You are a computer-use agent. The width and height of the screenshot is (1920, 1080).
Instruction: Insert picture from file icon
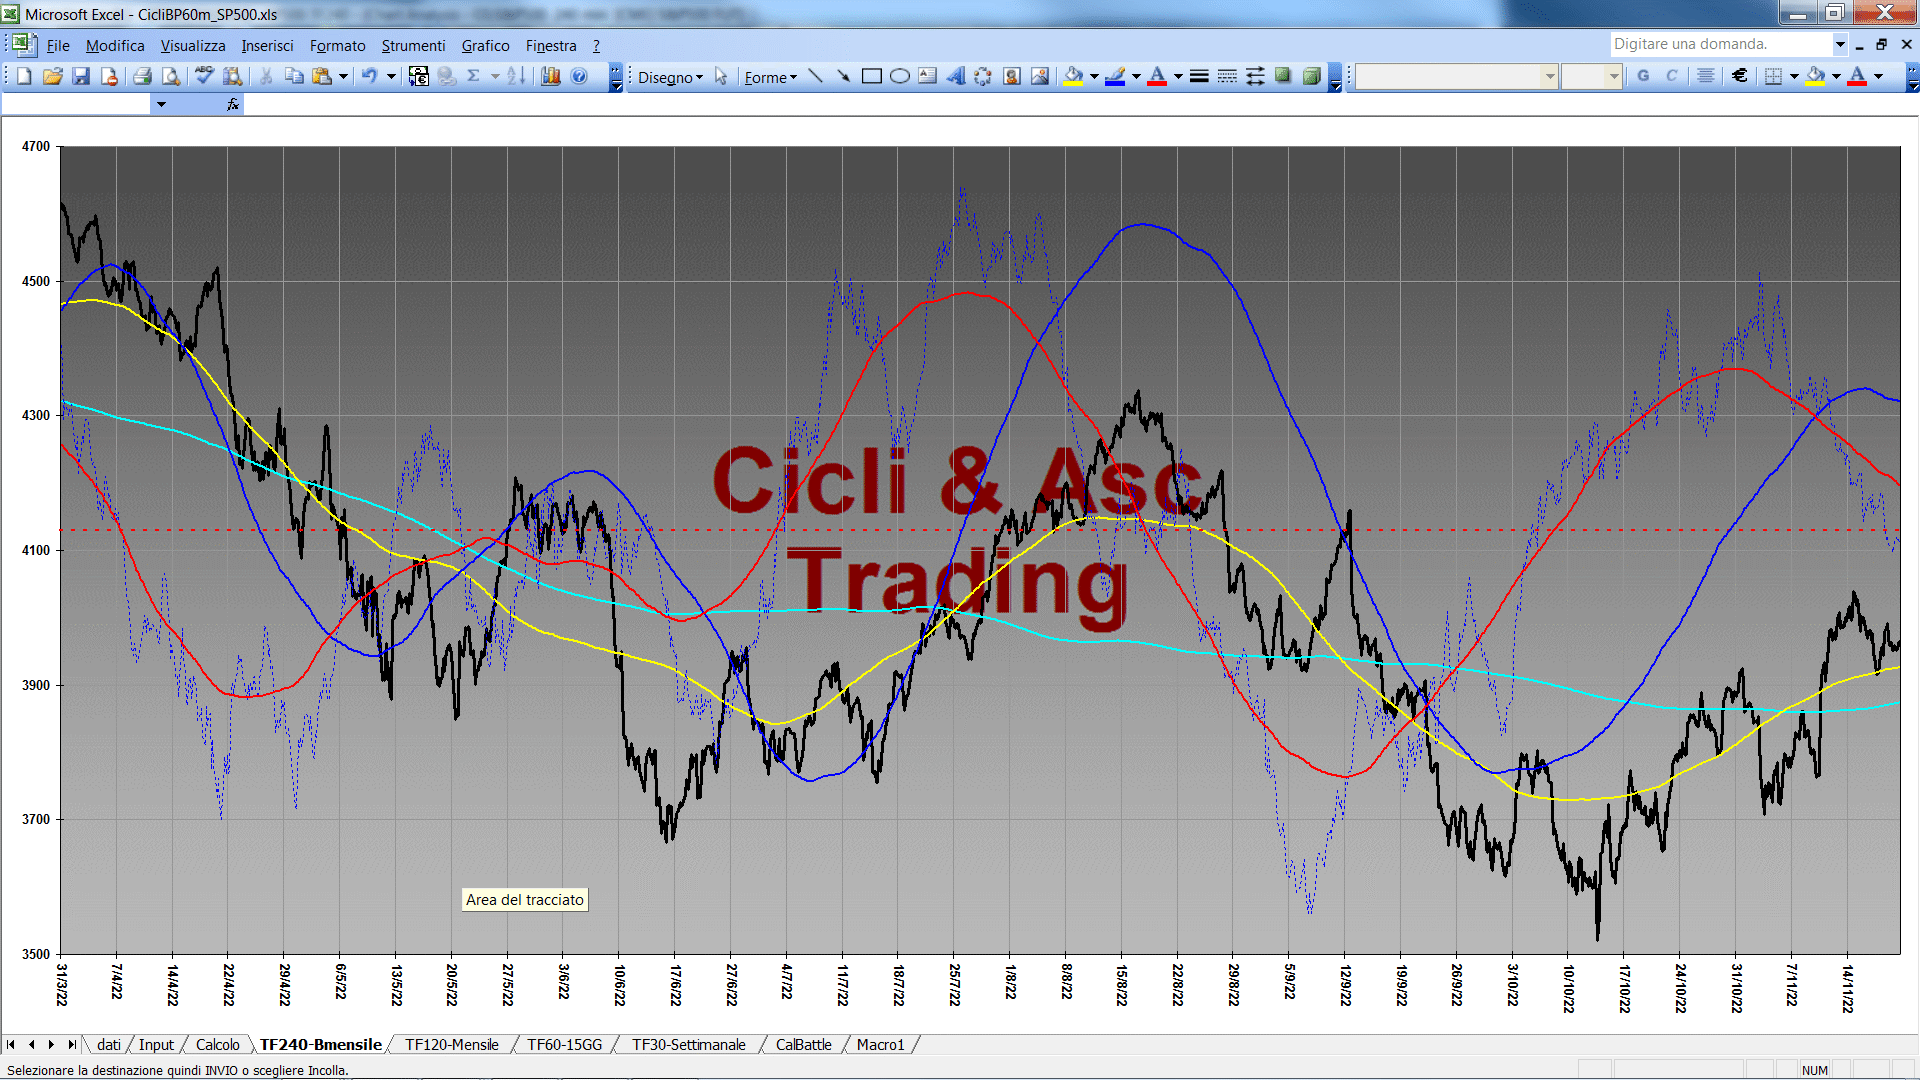1040,76
